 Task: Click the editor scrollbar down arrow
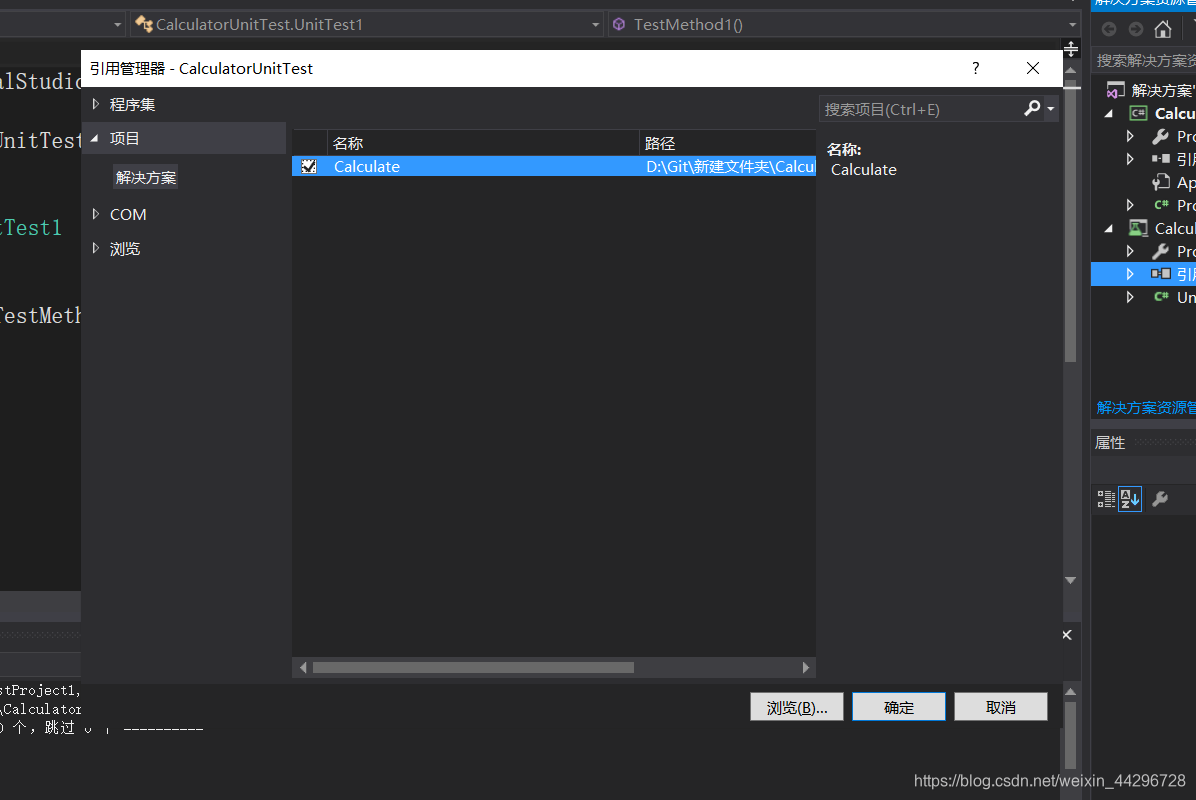(x=1071, y=580)
